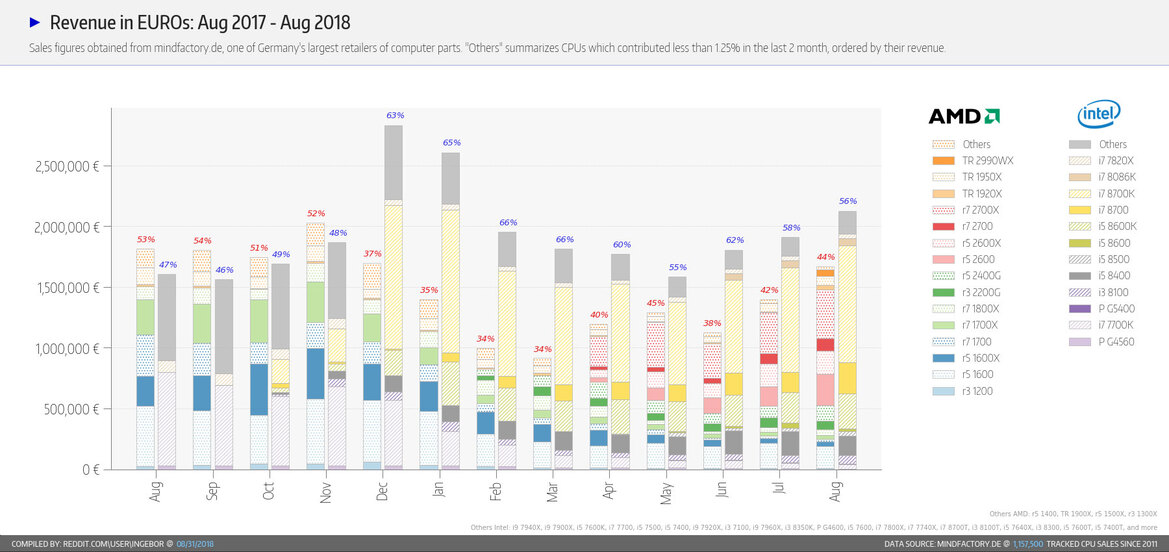This screenshot has width=1169, height=552.
Task: Click the 2,500,000 € y-axis label
Action: click(x=69, y=166)
